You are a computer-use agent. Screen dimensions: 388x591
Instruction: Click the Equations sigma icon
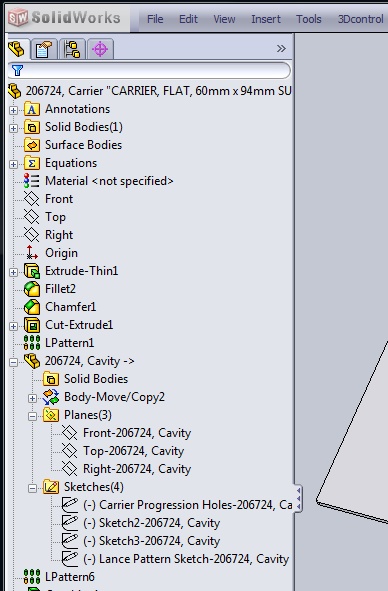click(x=32, y=163)
